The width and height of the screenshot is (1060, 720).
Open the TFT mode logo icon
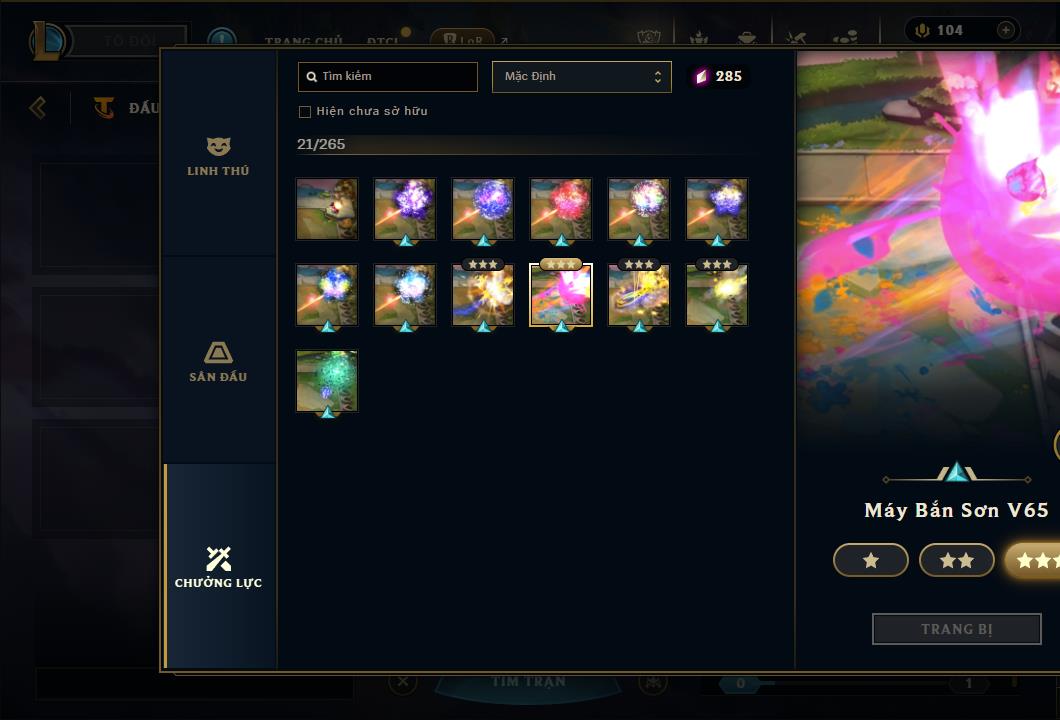point(104,107)
